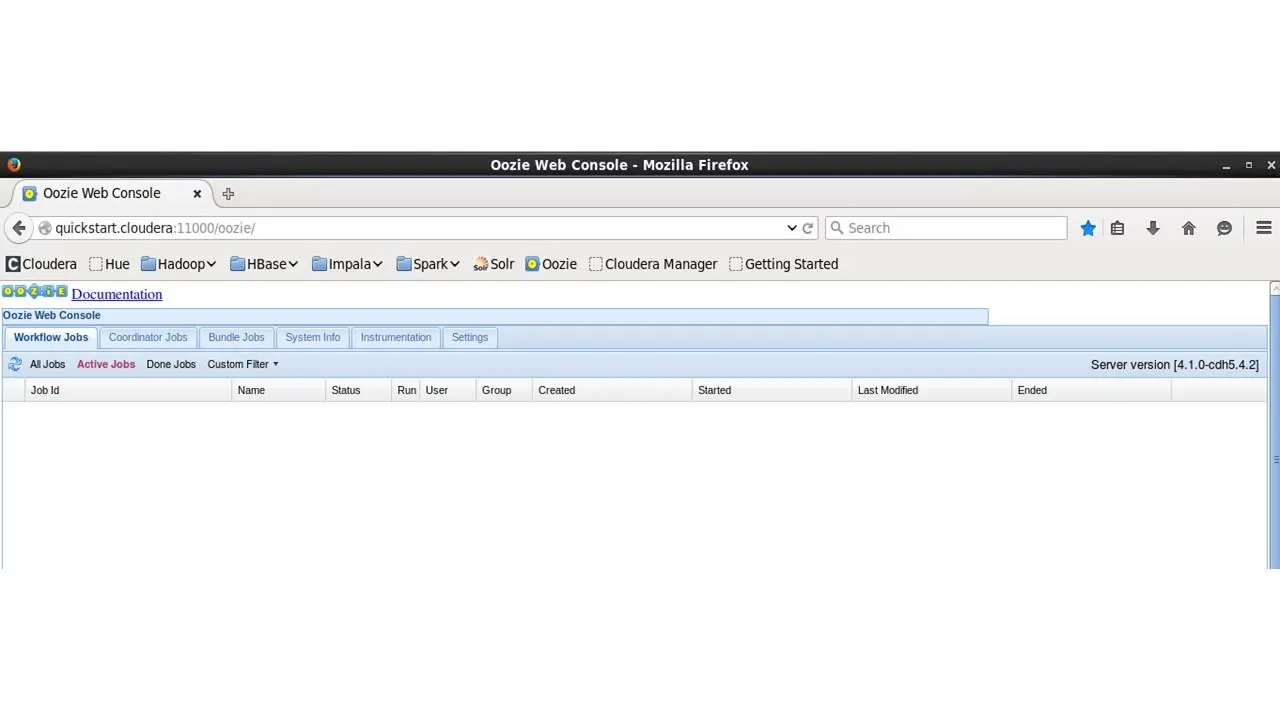Show URL history dropdown arrow
The width and height of the screenshot is (1280, 720).
[792, 228]
